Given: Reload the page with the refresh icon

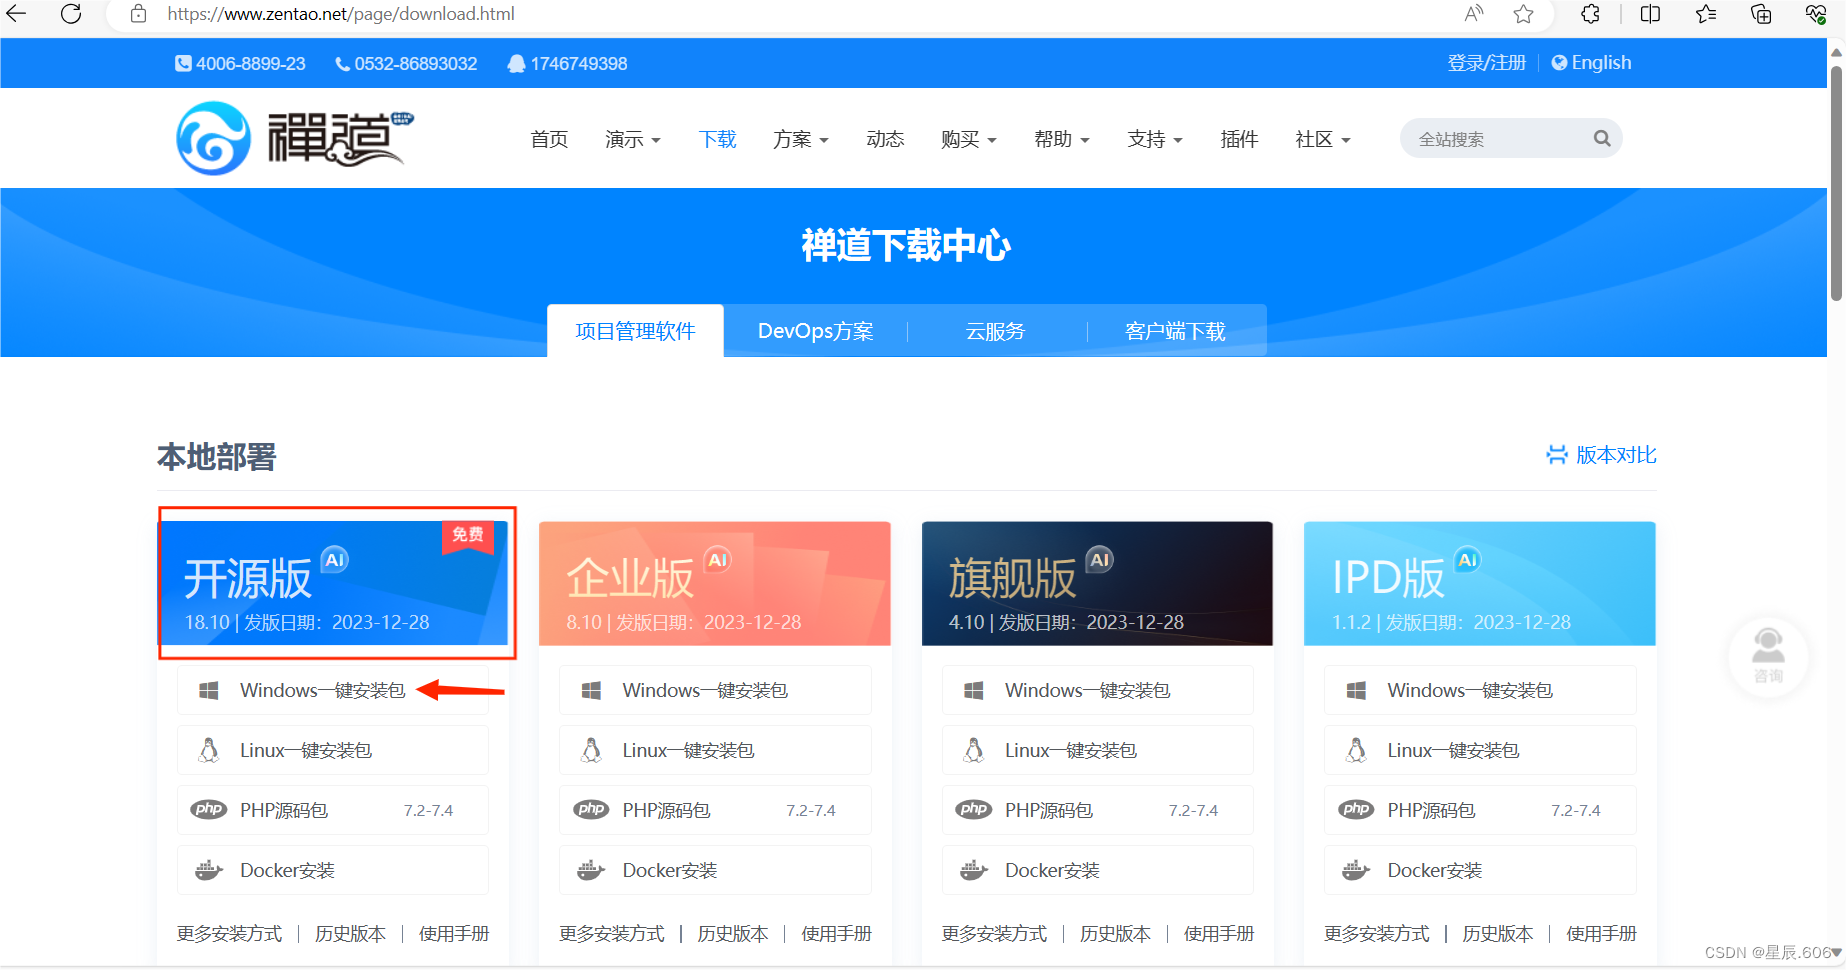Looking at the screenshot, I should coord(71,14).
